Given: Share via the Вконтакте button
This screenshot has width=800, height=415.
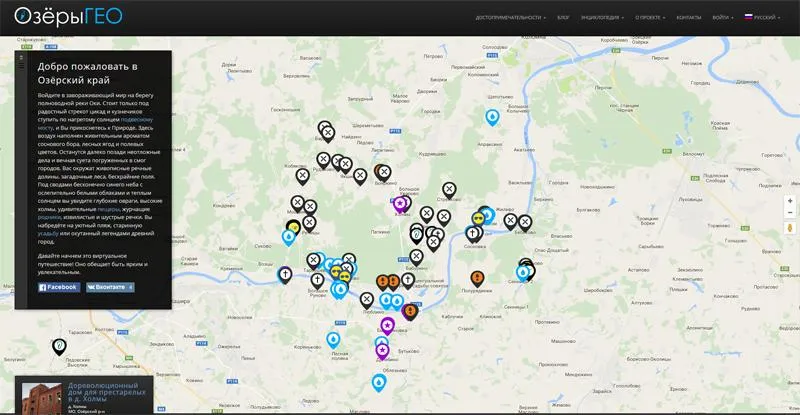Looking at the screenshot, I should click(110, 287).
